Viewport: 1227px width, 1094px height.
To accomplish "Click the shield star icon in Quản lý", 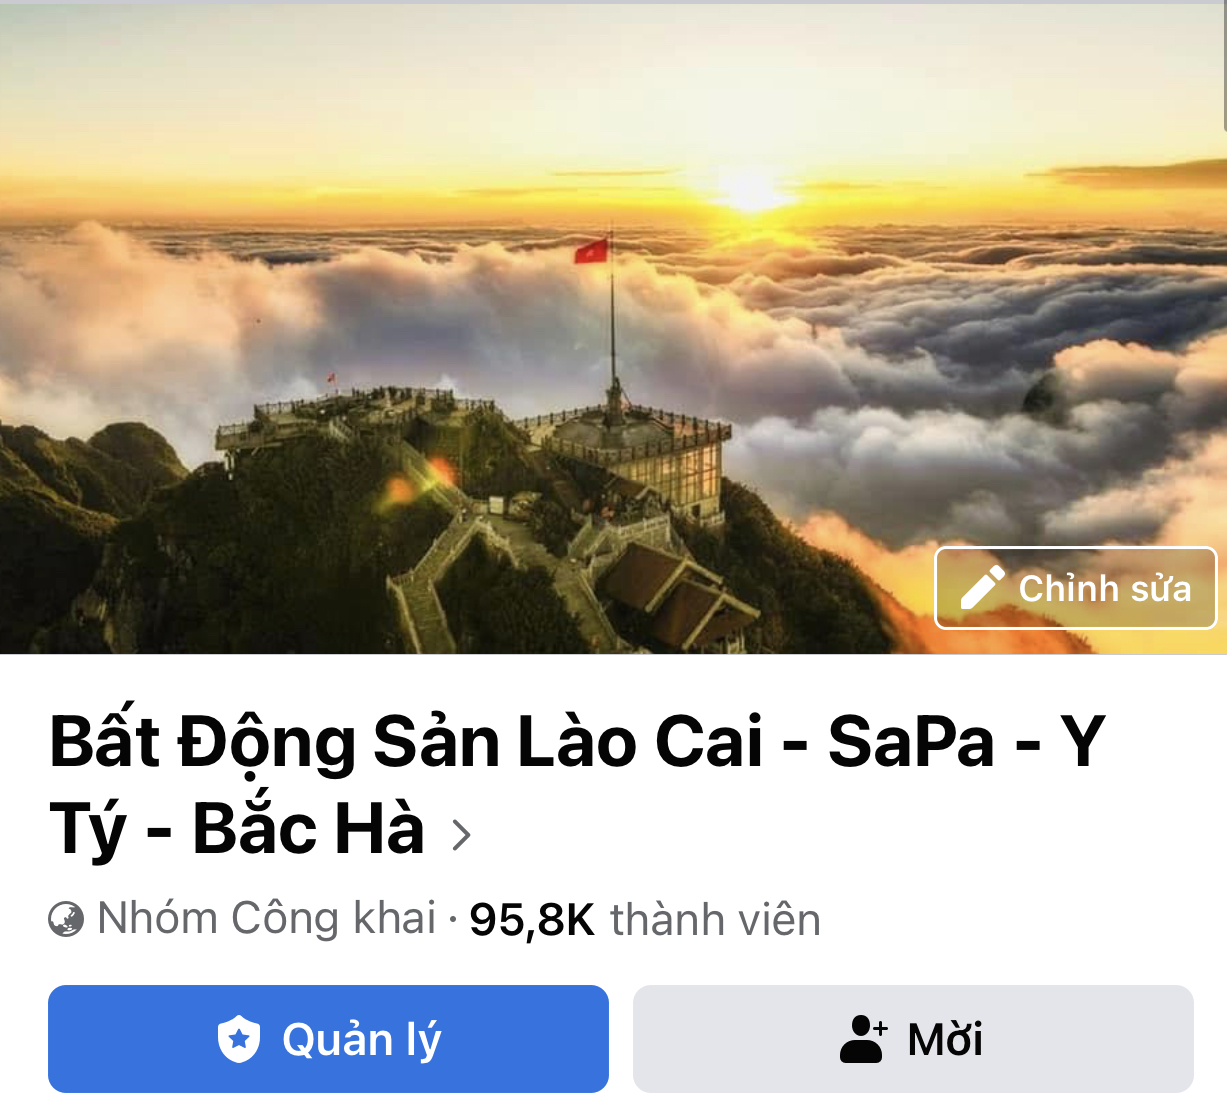I will [239, 1039].
